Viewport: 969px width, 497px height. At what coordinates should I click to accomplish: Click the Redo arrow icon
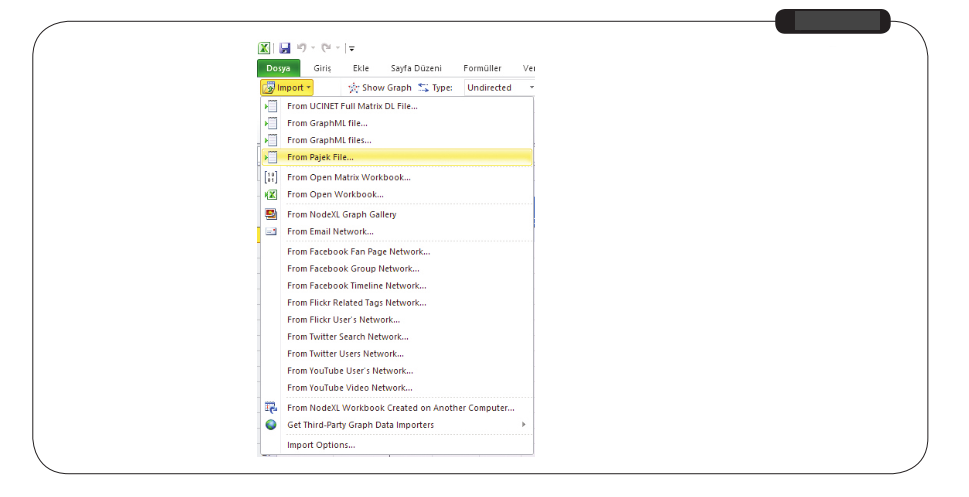click(x=326, y=48)
